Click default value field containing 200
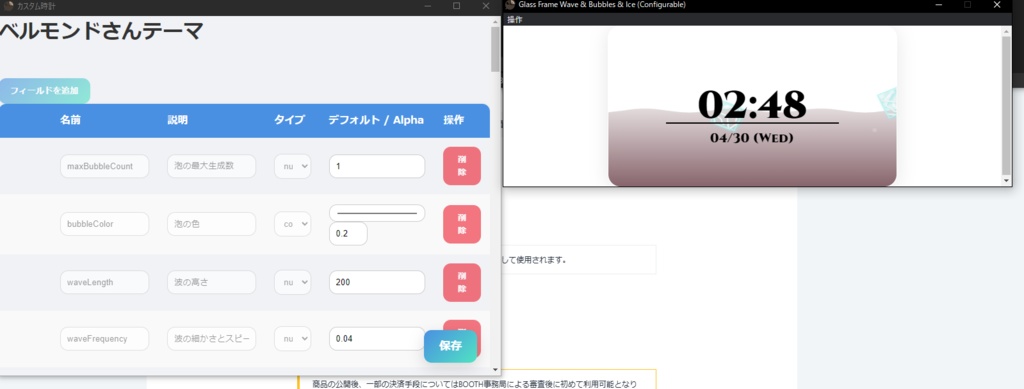This screenshot has width=1024, height=389. pos(377,282)
